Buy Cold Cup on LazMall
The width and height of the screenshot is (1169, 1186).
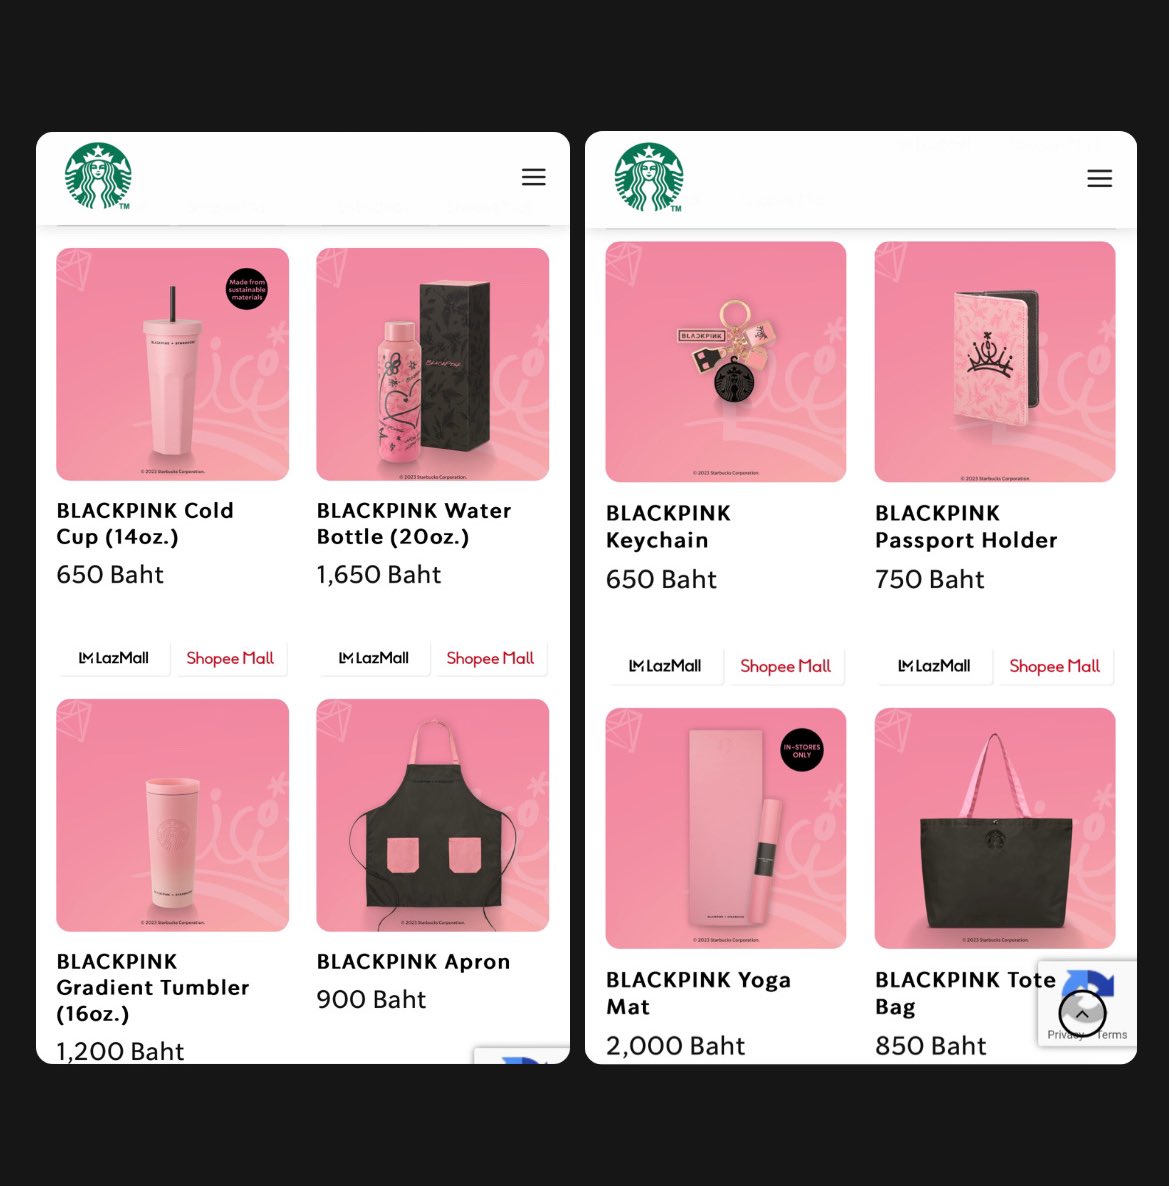coord(114,658)
